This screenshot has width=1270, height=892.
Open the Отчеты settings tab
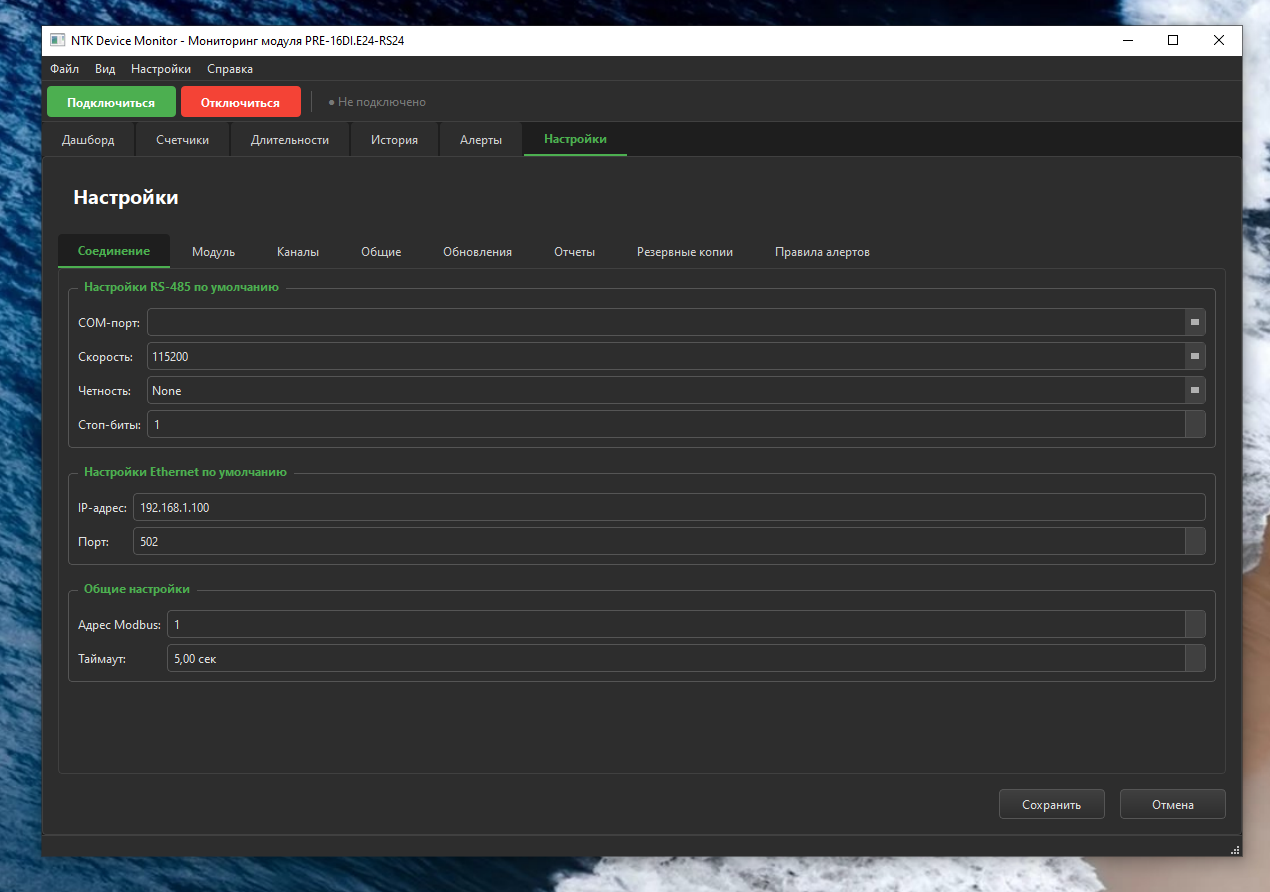pos(575,252)
